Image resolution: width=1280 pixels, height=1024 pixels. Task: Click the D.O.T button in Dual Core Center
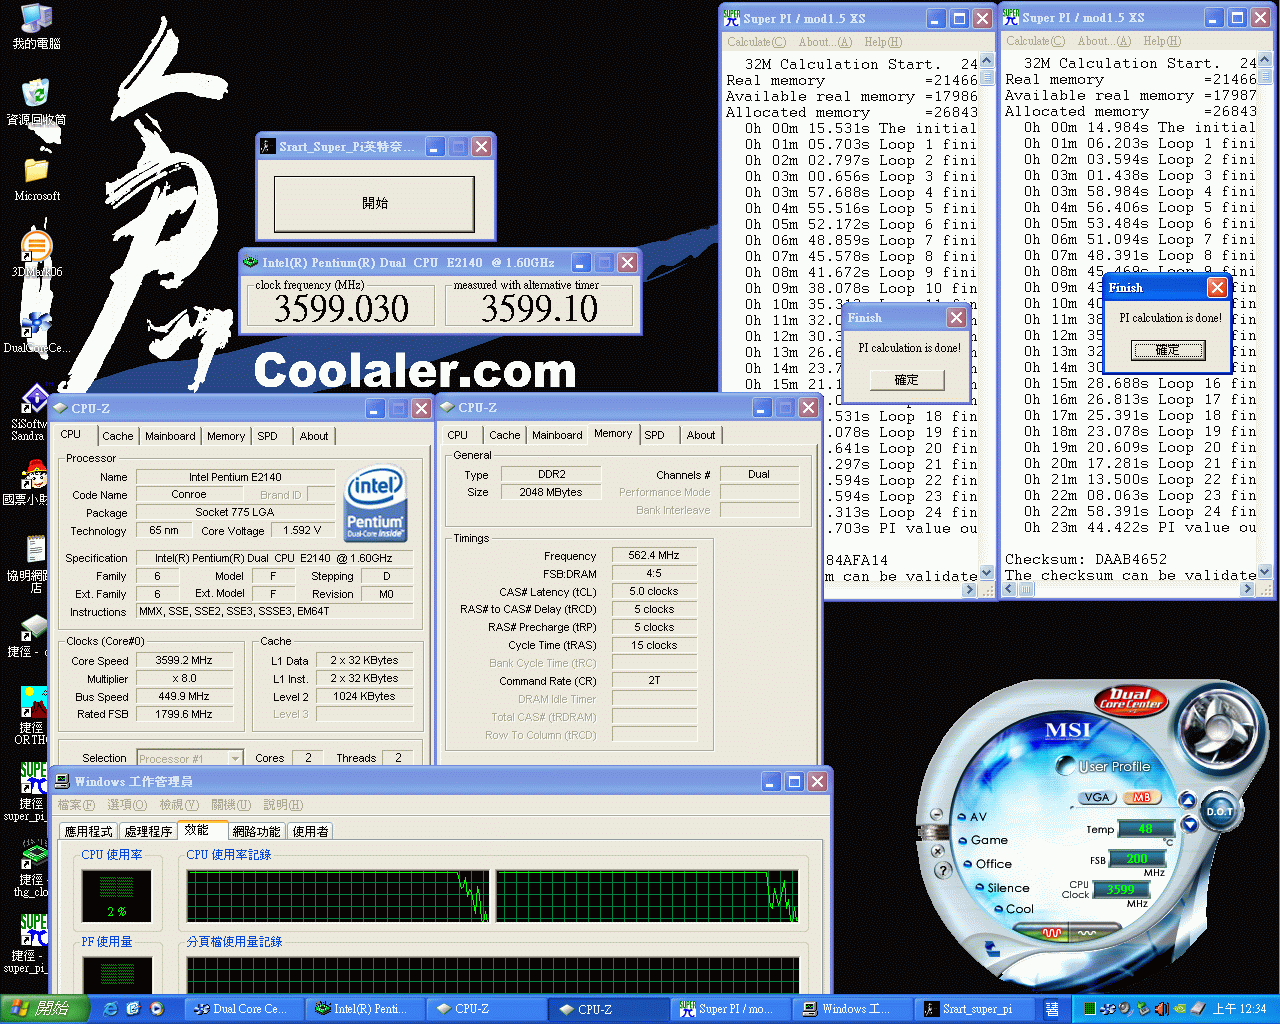(x=1220, y=811)
